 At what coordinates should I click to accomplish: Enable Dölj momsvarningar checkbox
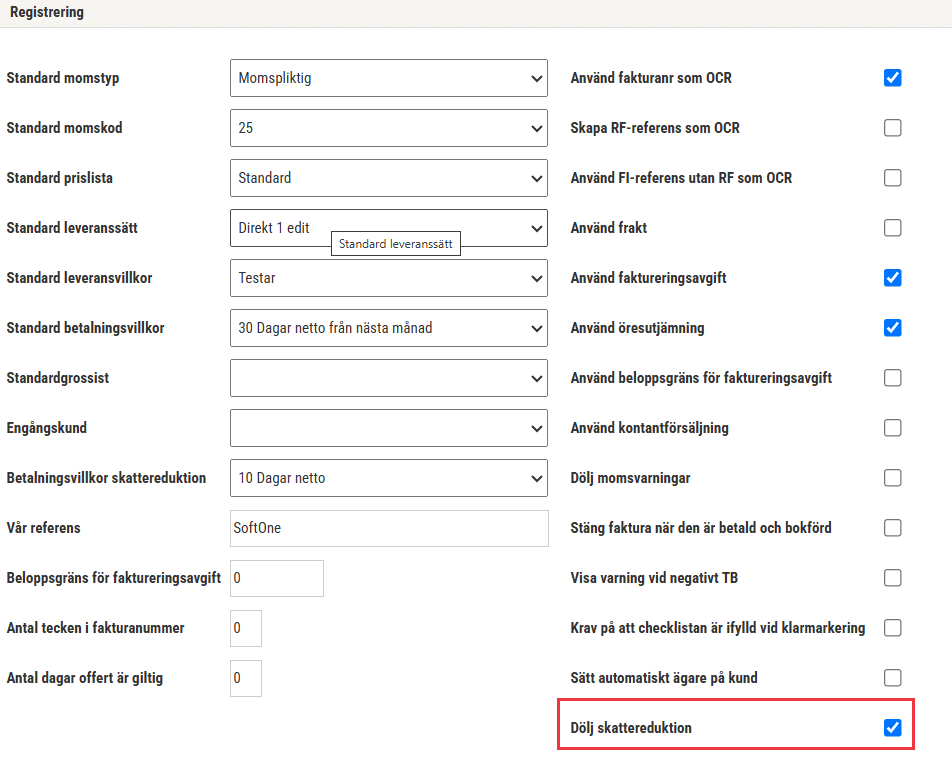tap(892, 478)
